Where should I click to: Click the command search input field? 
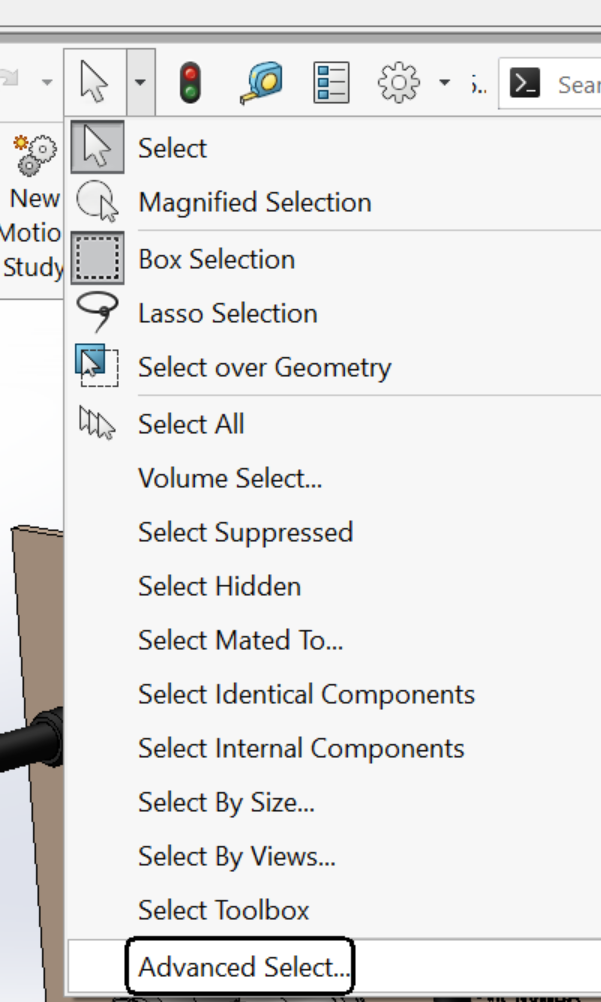coord(550,84)
